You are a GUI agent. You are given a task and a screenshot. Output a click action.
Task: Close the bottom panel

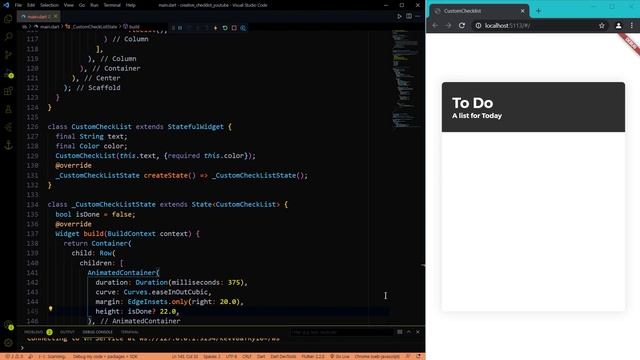click(x=418, y=332)
